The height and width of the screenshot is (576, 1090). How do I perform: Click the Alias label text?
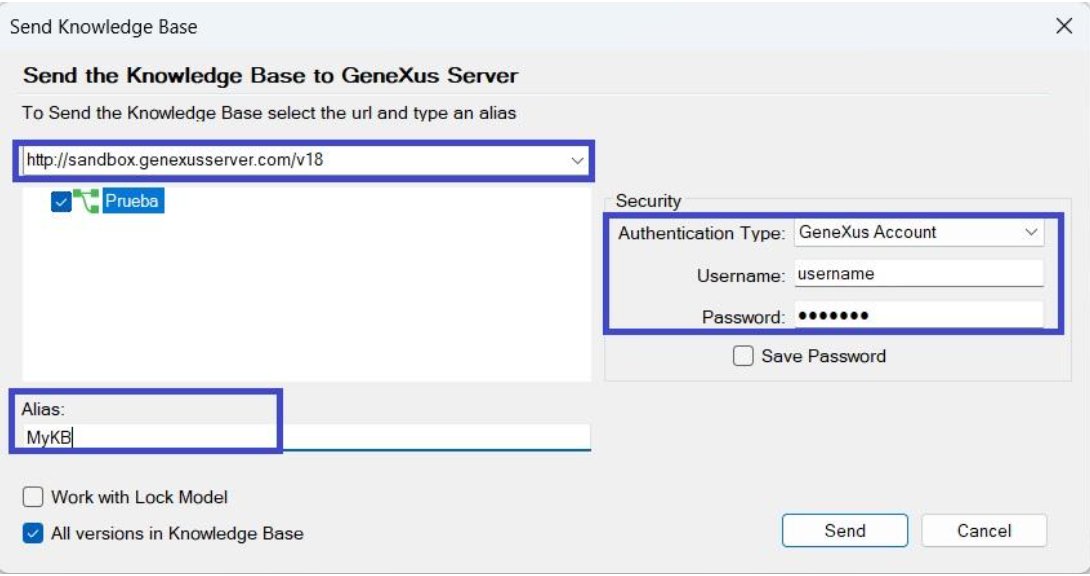pyautogui.click(x=42, y=408)
